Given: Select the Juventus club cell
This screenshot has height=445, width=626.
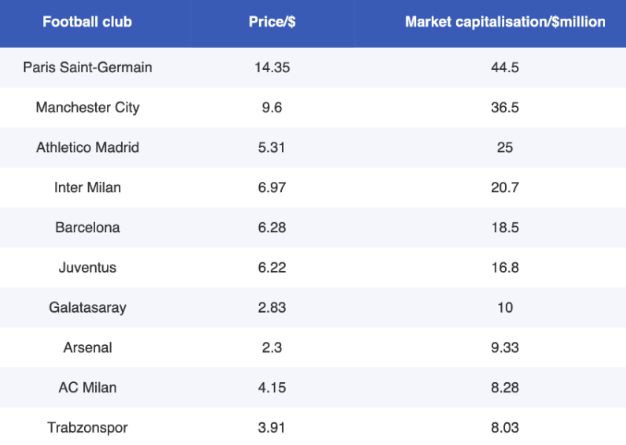Looking at the screenshot, I should pyautogui.click(x=87, y=267).
